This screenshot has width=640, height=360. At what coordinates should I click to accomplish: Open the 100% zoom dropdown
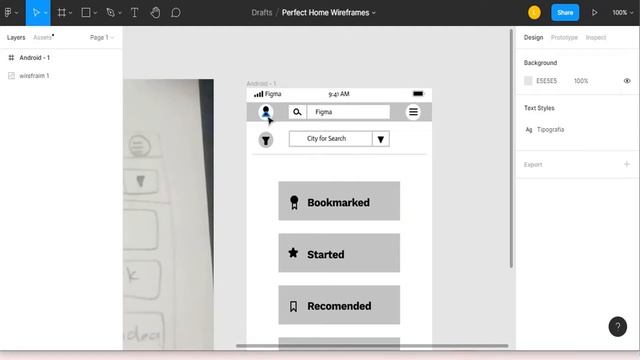pyautogui.click(x=622, y=13)
